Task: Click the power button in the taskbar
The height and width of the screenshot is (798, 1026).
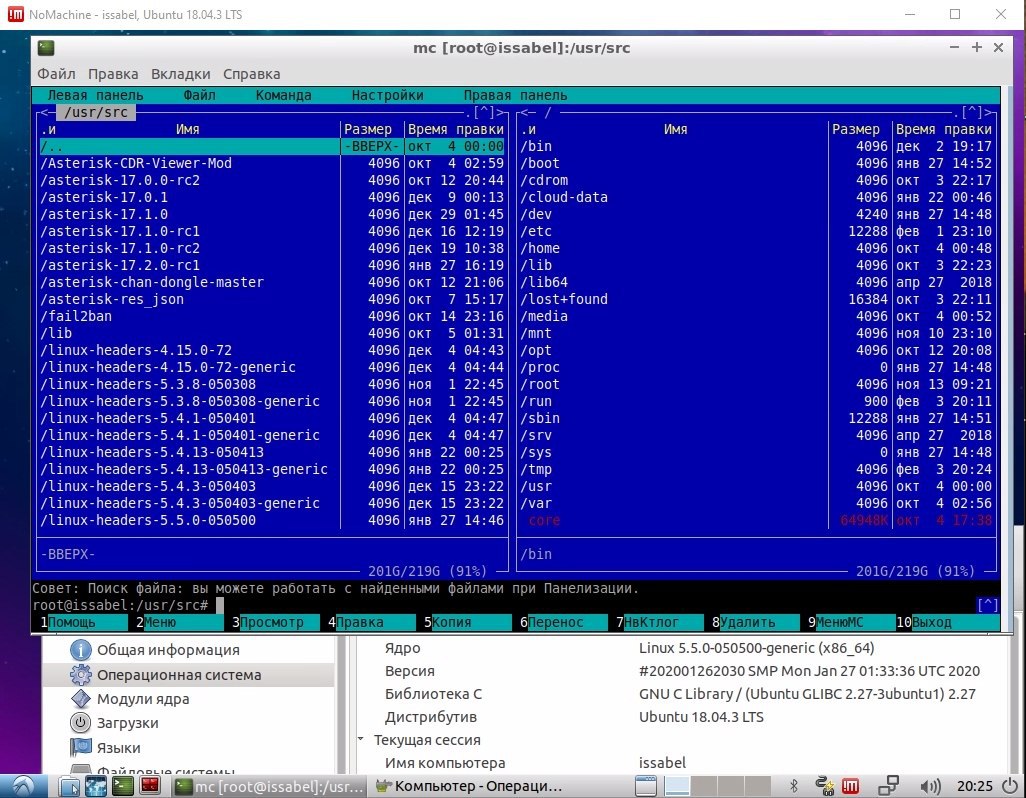Action: [x=1010, y=786]
